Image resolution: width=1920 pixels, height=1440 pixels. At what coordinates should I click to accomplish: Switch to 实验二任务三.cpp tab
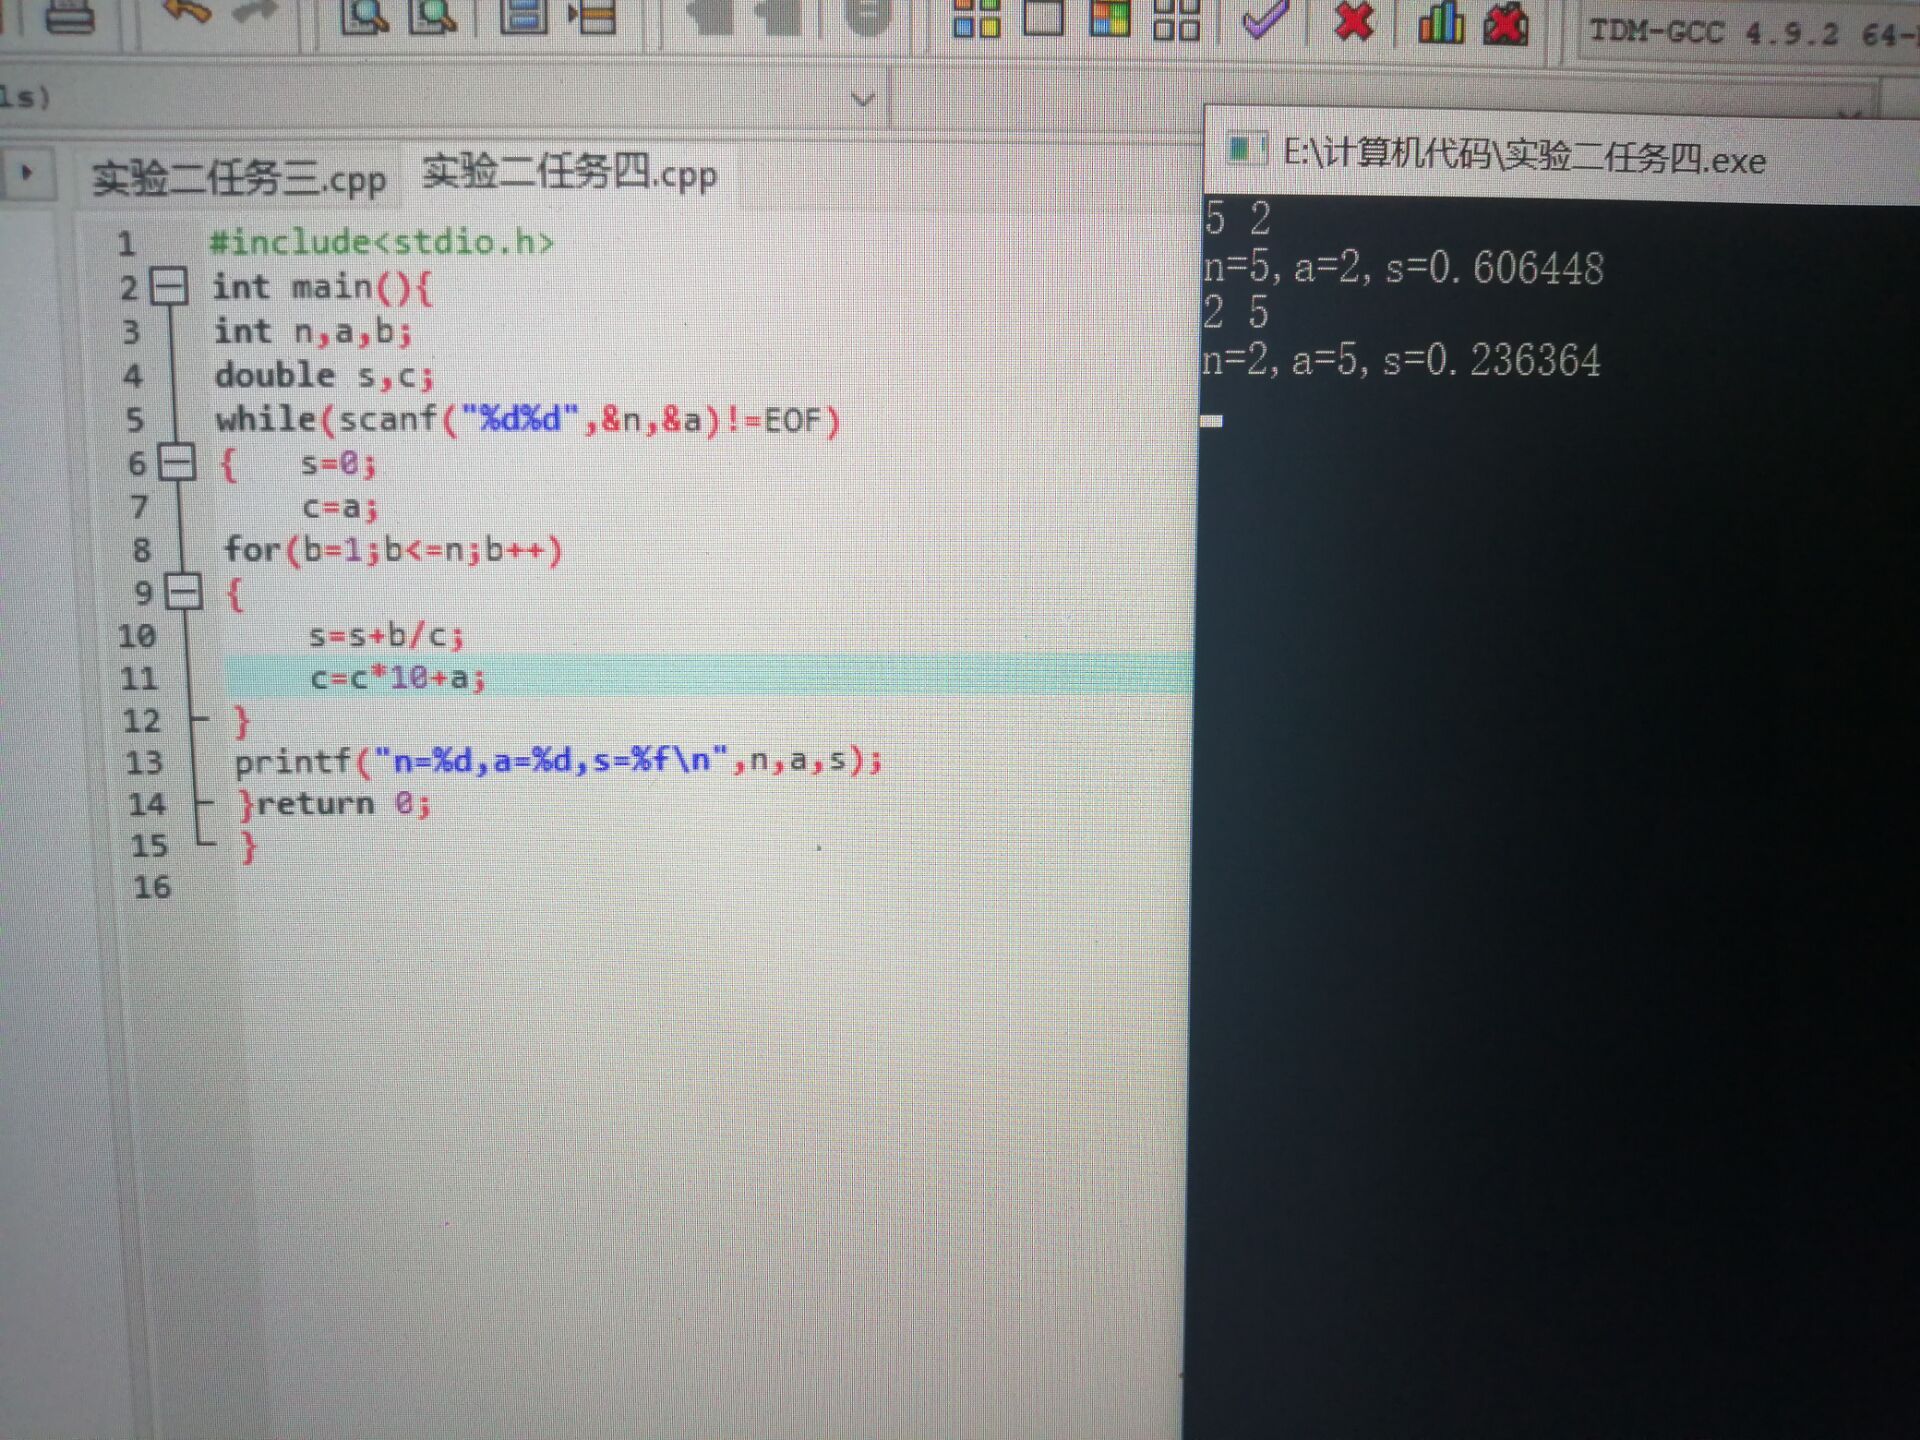click(x=239, y=179)
